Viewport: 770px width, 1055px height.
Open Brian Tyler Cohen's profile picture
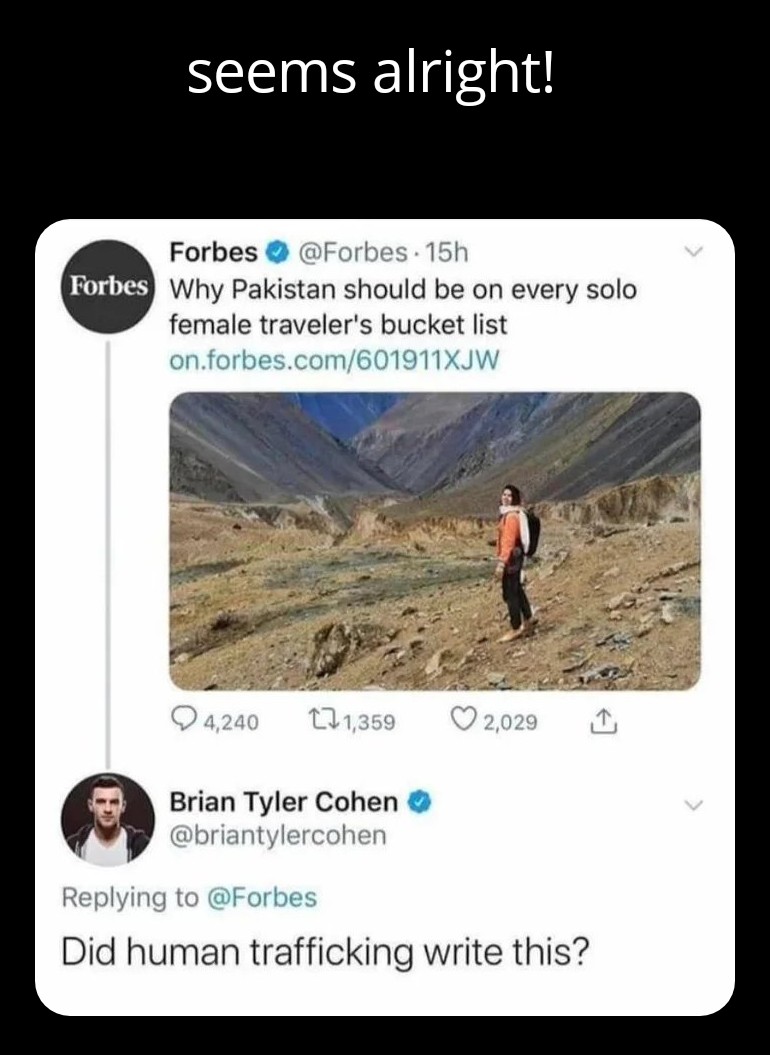tap(108, 818)
